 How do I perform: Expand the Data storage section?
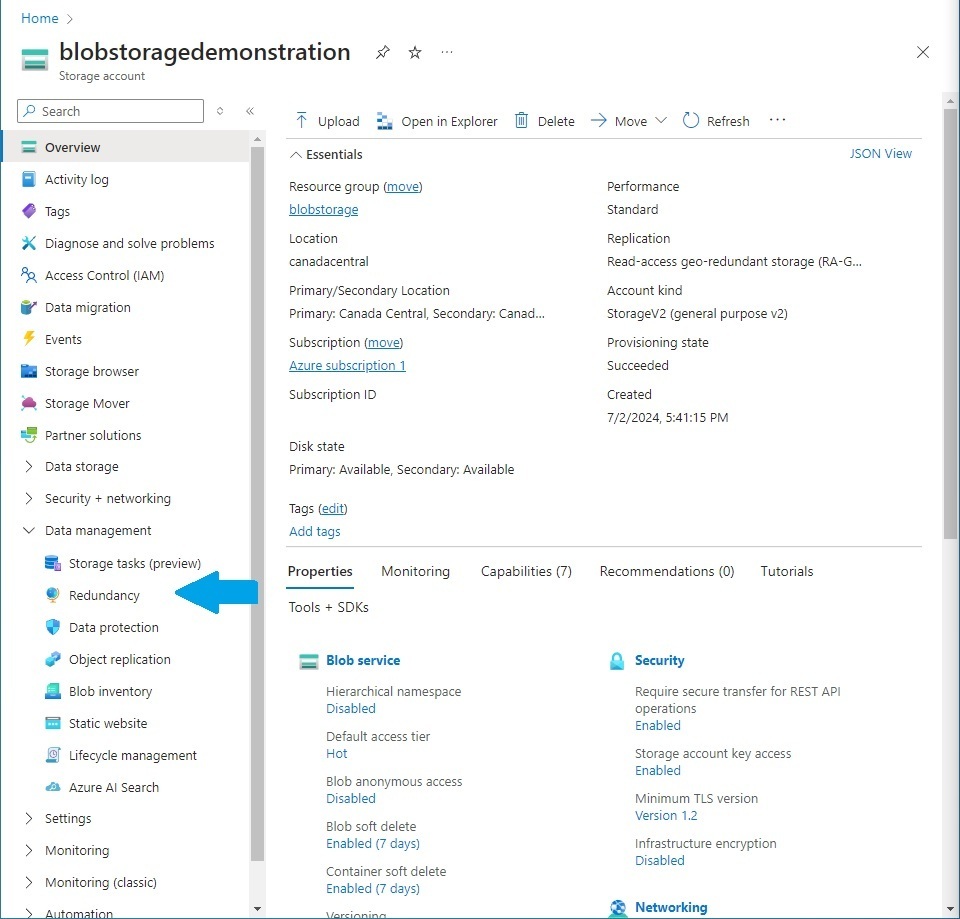coord(28,467)
